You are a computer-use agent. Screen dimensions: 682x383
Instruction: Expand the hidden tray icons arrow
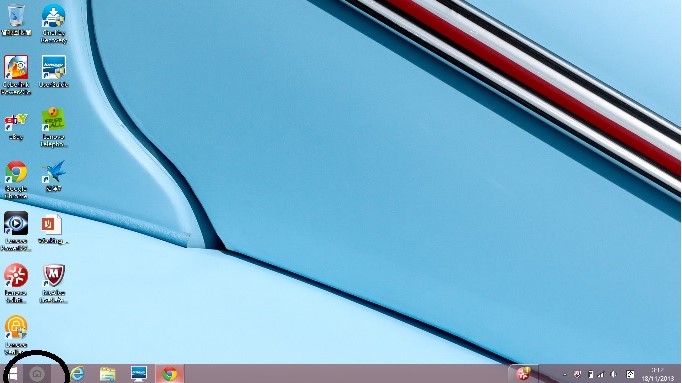[x=565, y=374]
